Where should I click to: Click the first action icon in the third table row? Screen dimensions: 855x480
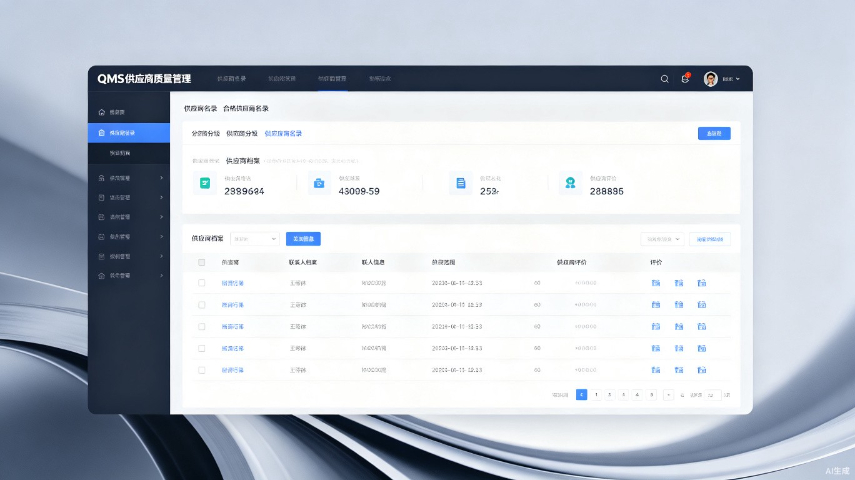[656, 326]
